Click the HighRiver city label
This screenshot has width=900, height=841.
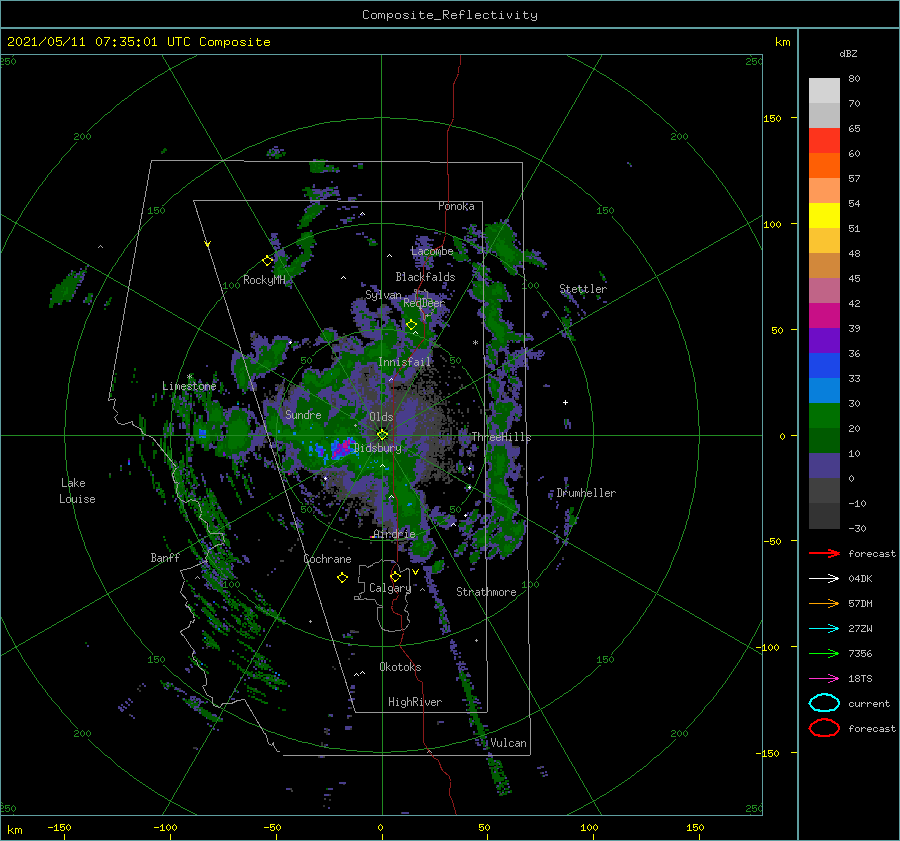pyautogui.click(x=415, y=702)
